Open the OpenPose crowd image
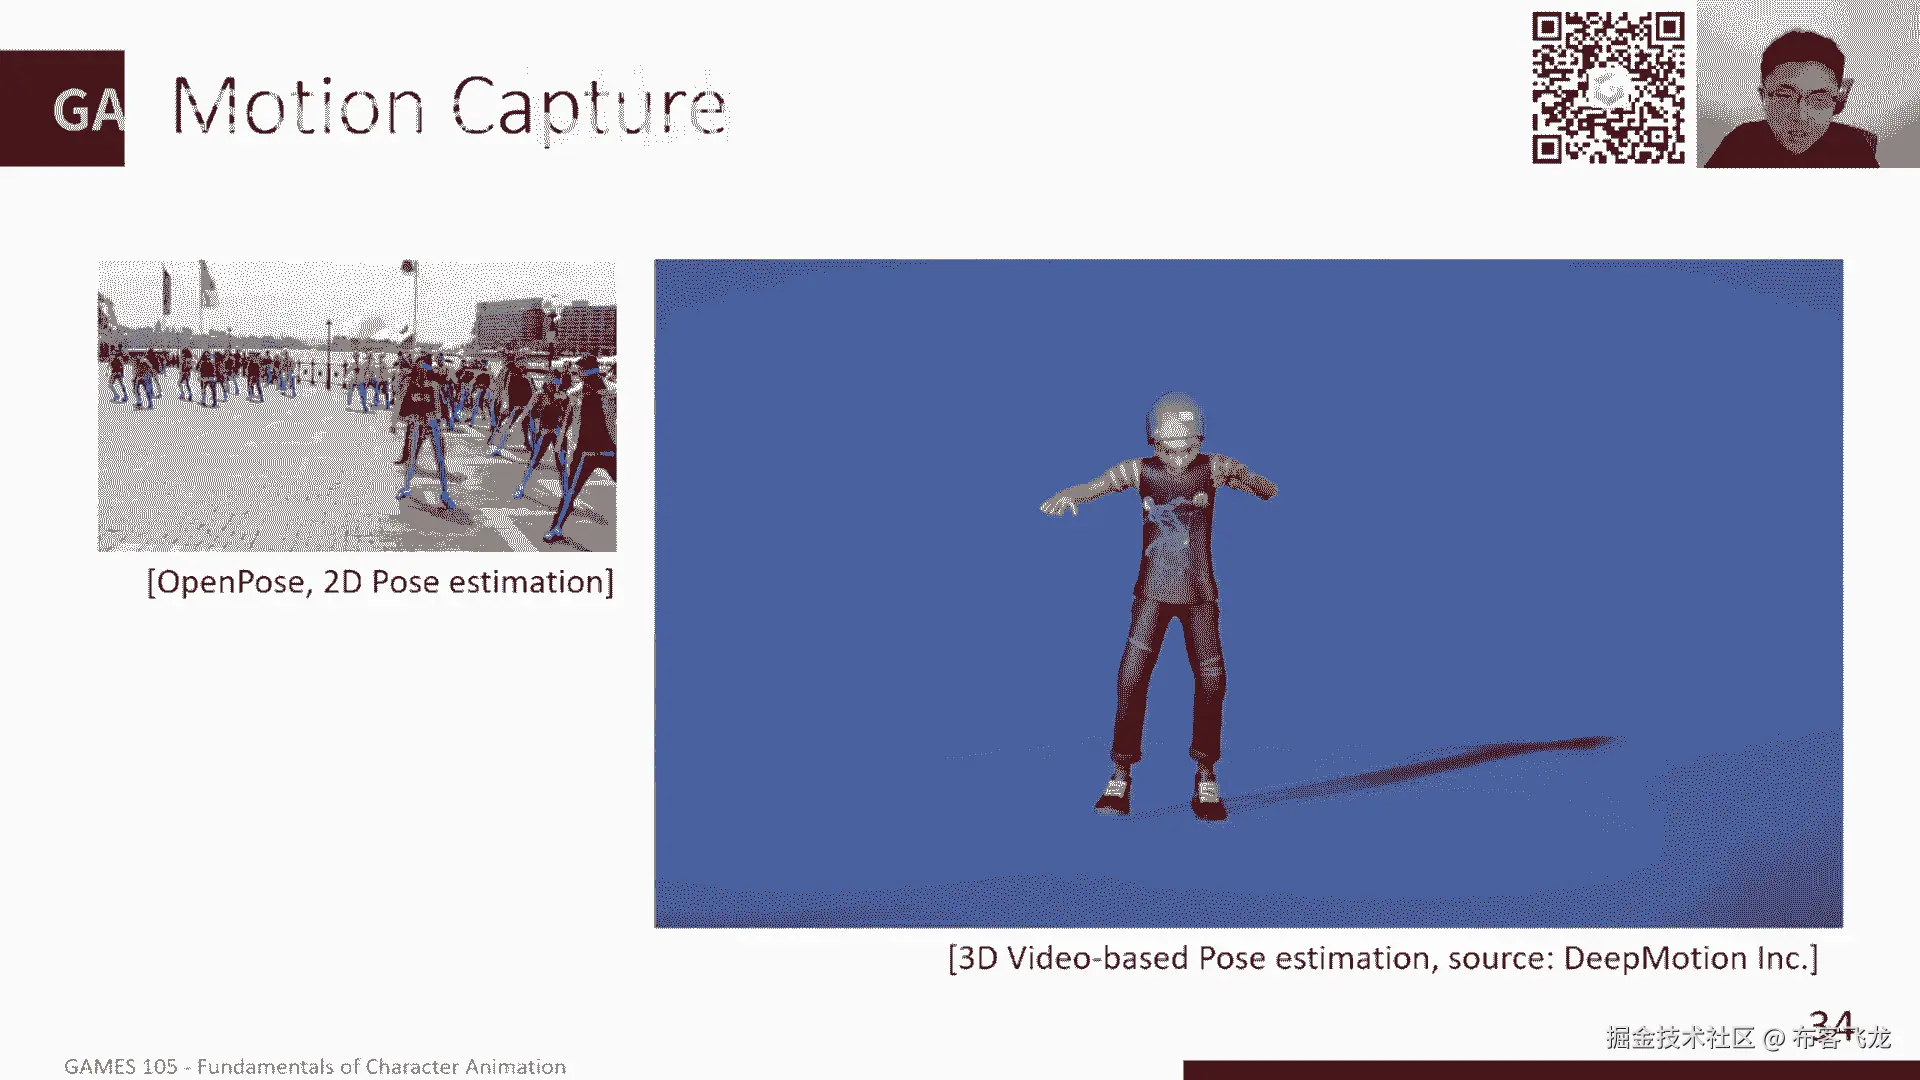 pyautogui.click(x=356, y=405)
